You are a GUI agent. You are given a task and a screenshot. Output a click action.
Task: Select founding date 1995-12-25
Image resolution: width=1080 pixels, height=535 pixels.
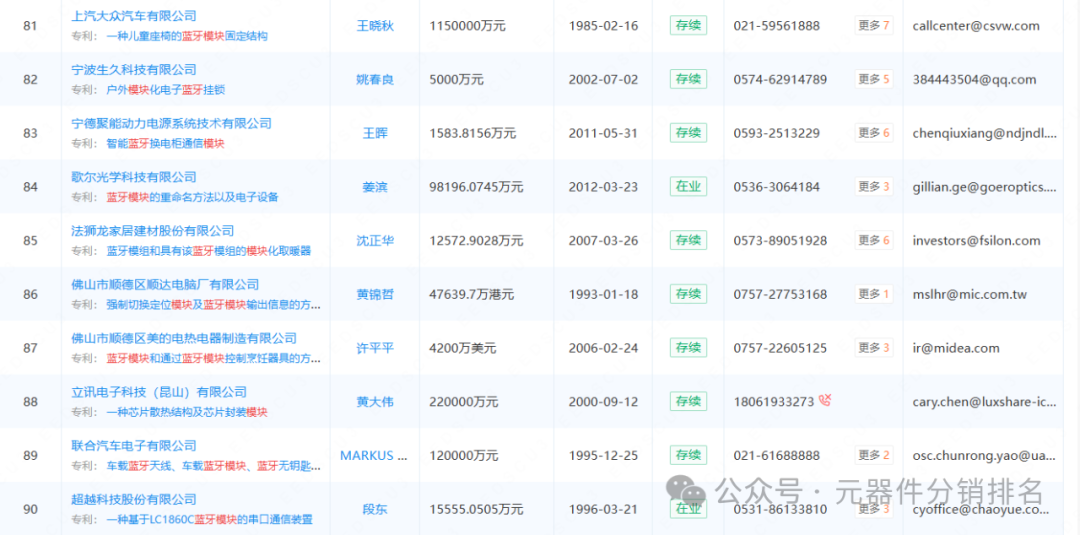[603, 456]
